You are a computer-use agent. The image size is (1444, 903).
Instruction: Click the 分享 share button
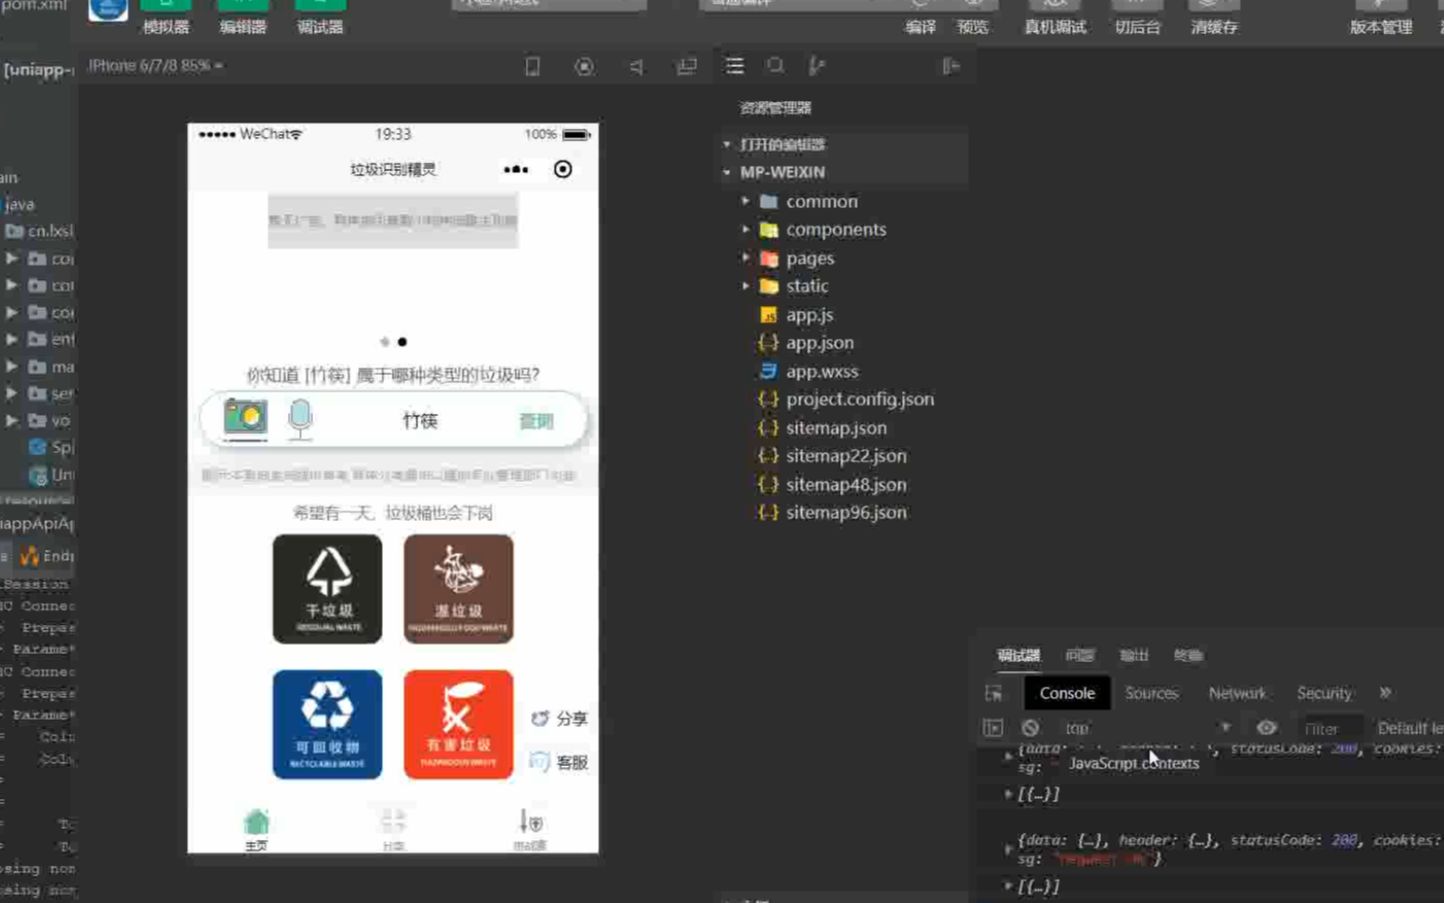point(562,718)
